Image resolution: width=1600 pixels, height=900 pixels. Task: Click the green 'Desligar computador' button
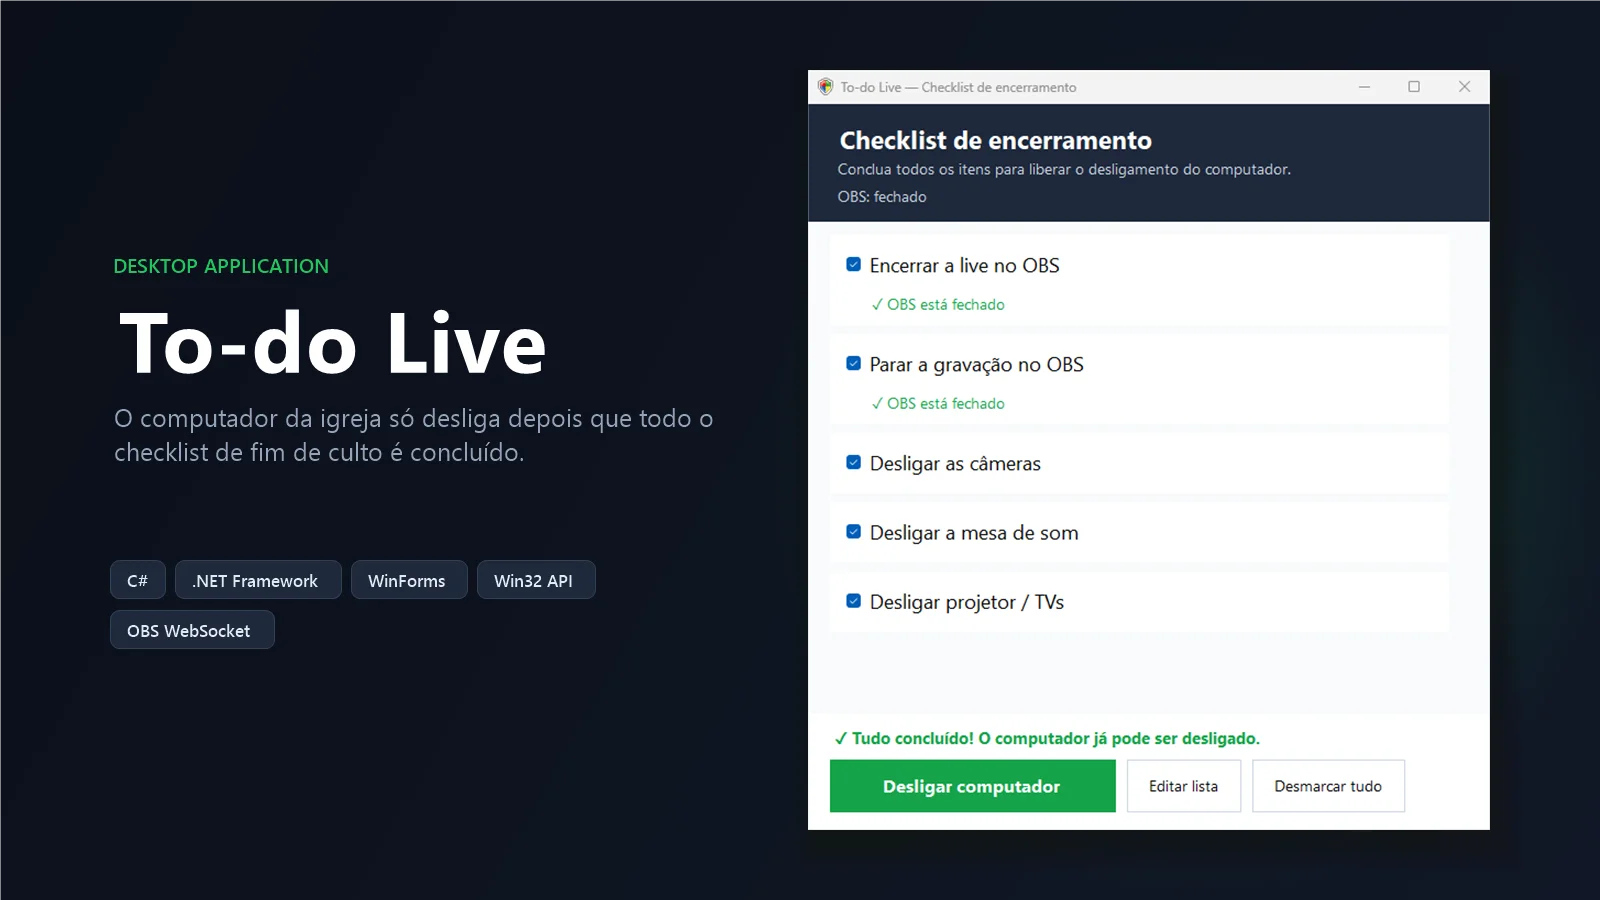(972, 786)
